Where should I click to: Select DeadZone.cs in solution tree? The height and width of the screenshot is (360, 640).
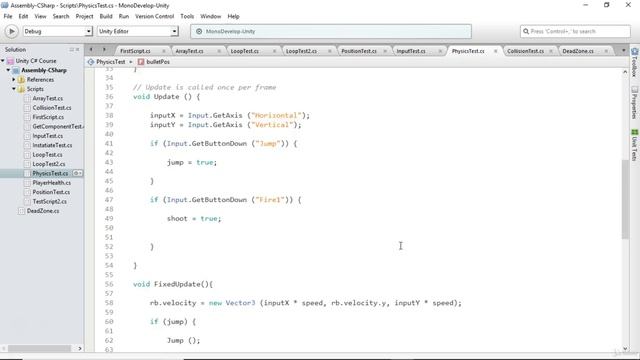point(43,211)
